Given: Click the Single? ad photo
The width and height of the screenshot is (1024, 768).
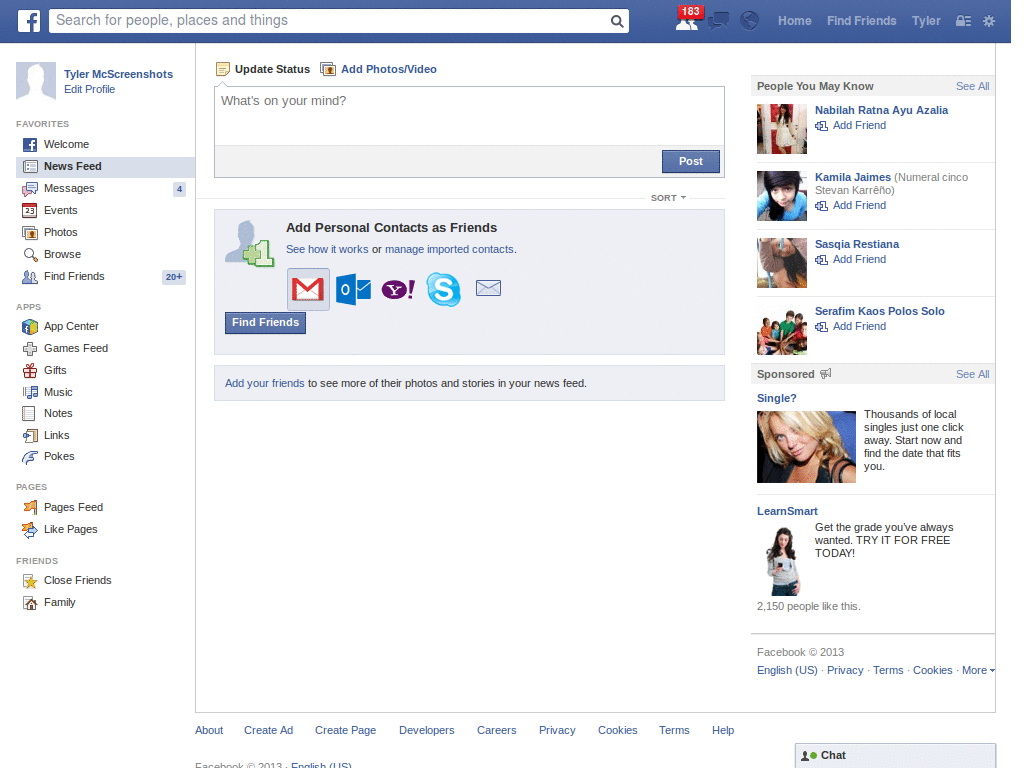Looking at the screenshot, I should 806,447.
